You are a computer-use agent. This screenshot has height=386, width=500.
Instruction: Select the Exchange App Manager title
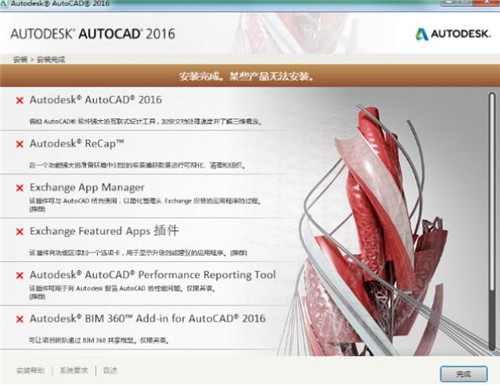pyautogui.click(x=87, y=187)
